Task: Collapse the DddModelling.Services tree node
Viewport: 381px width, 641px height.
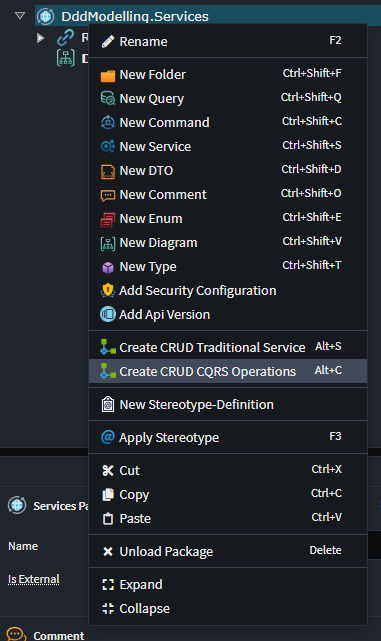Action: click(x=20, y=16)
